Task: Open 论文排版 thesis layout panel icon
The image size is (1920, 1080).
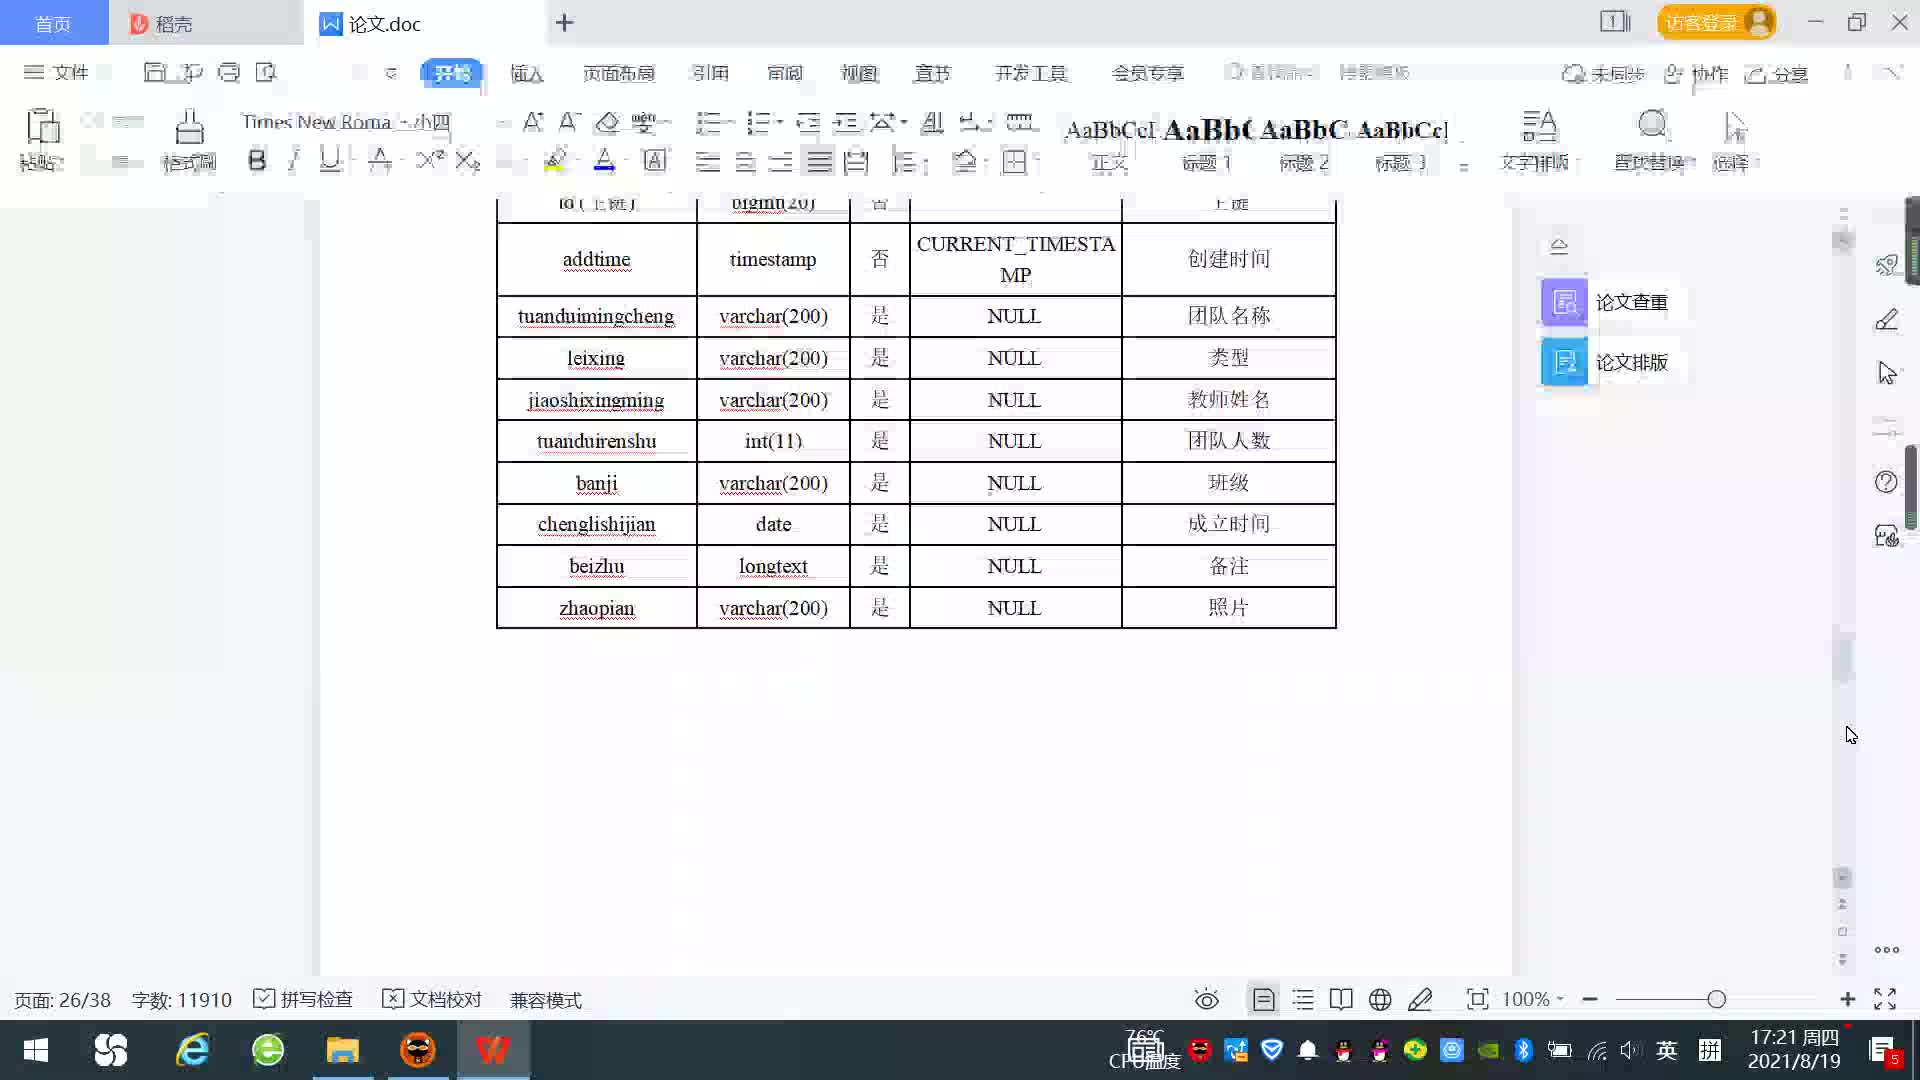Action: [1564, 362]
